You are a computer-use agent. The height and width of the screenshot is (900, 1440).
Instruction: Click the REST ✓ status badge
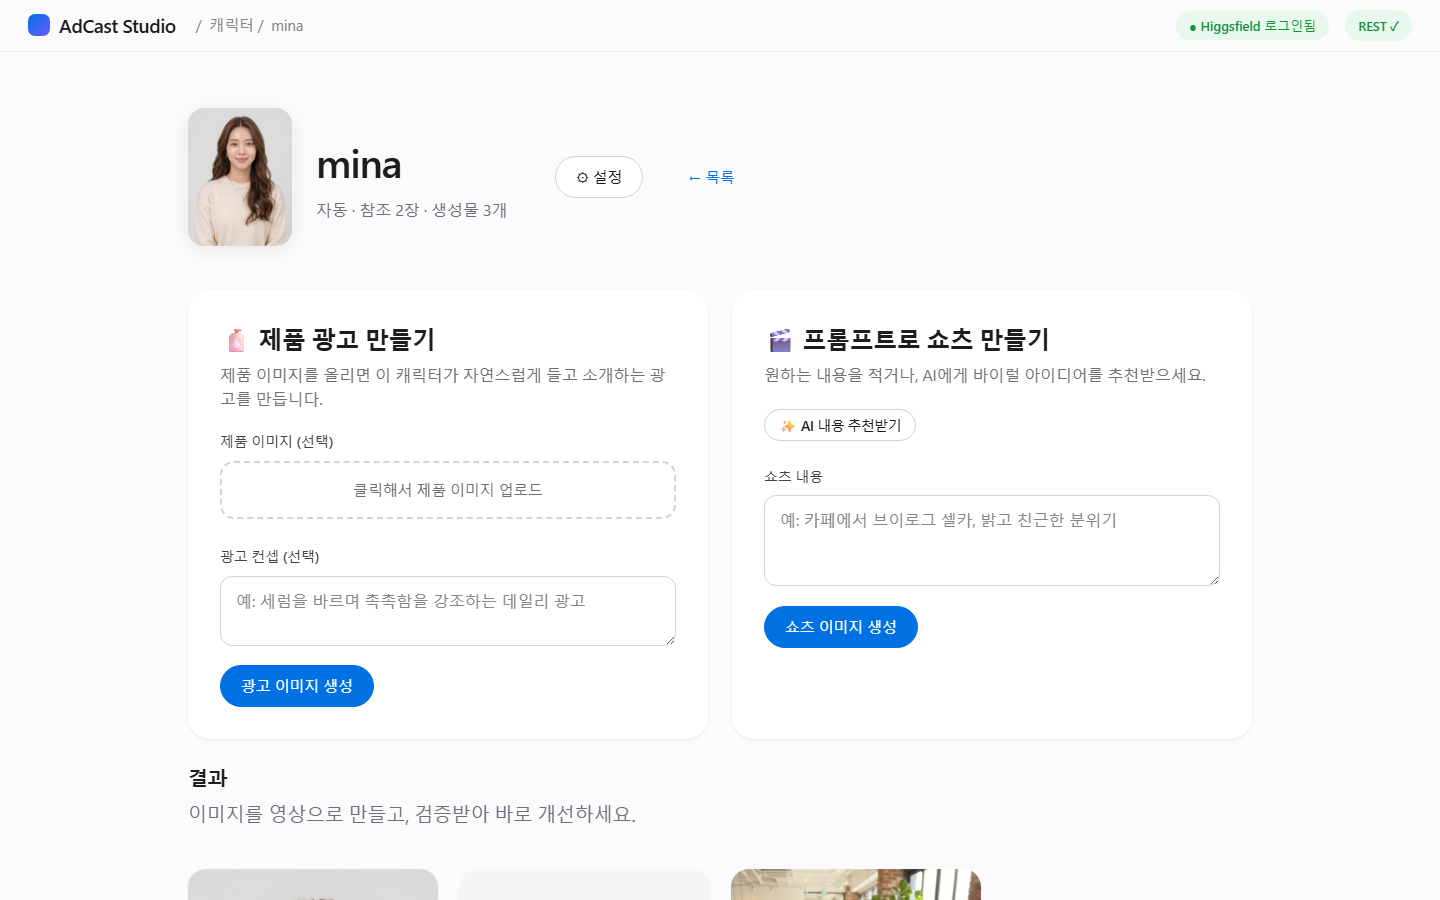1378,26
